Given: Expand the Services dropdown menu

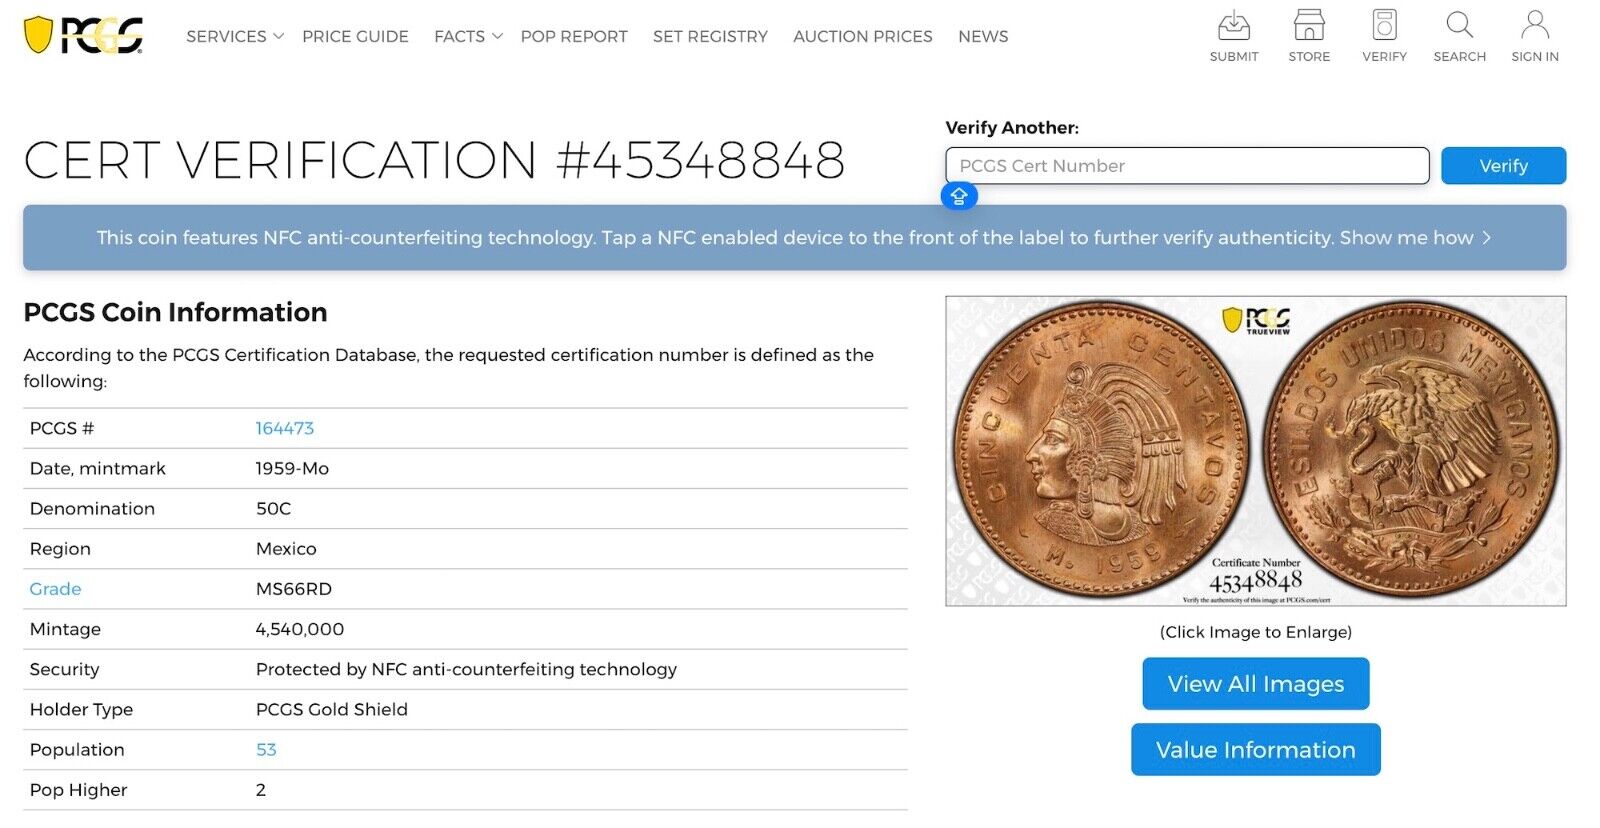Looking at the screenshot, I should point(235,36).
